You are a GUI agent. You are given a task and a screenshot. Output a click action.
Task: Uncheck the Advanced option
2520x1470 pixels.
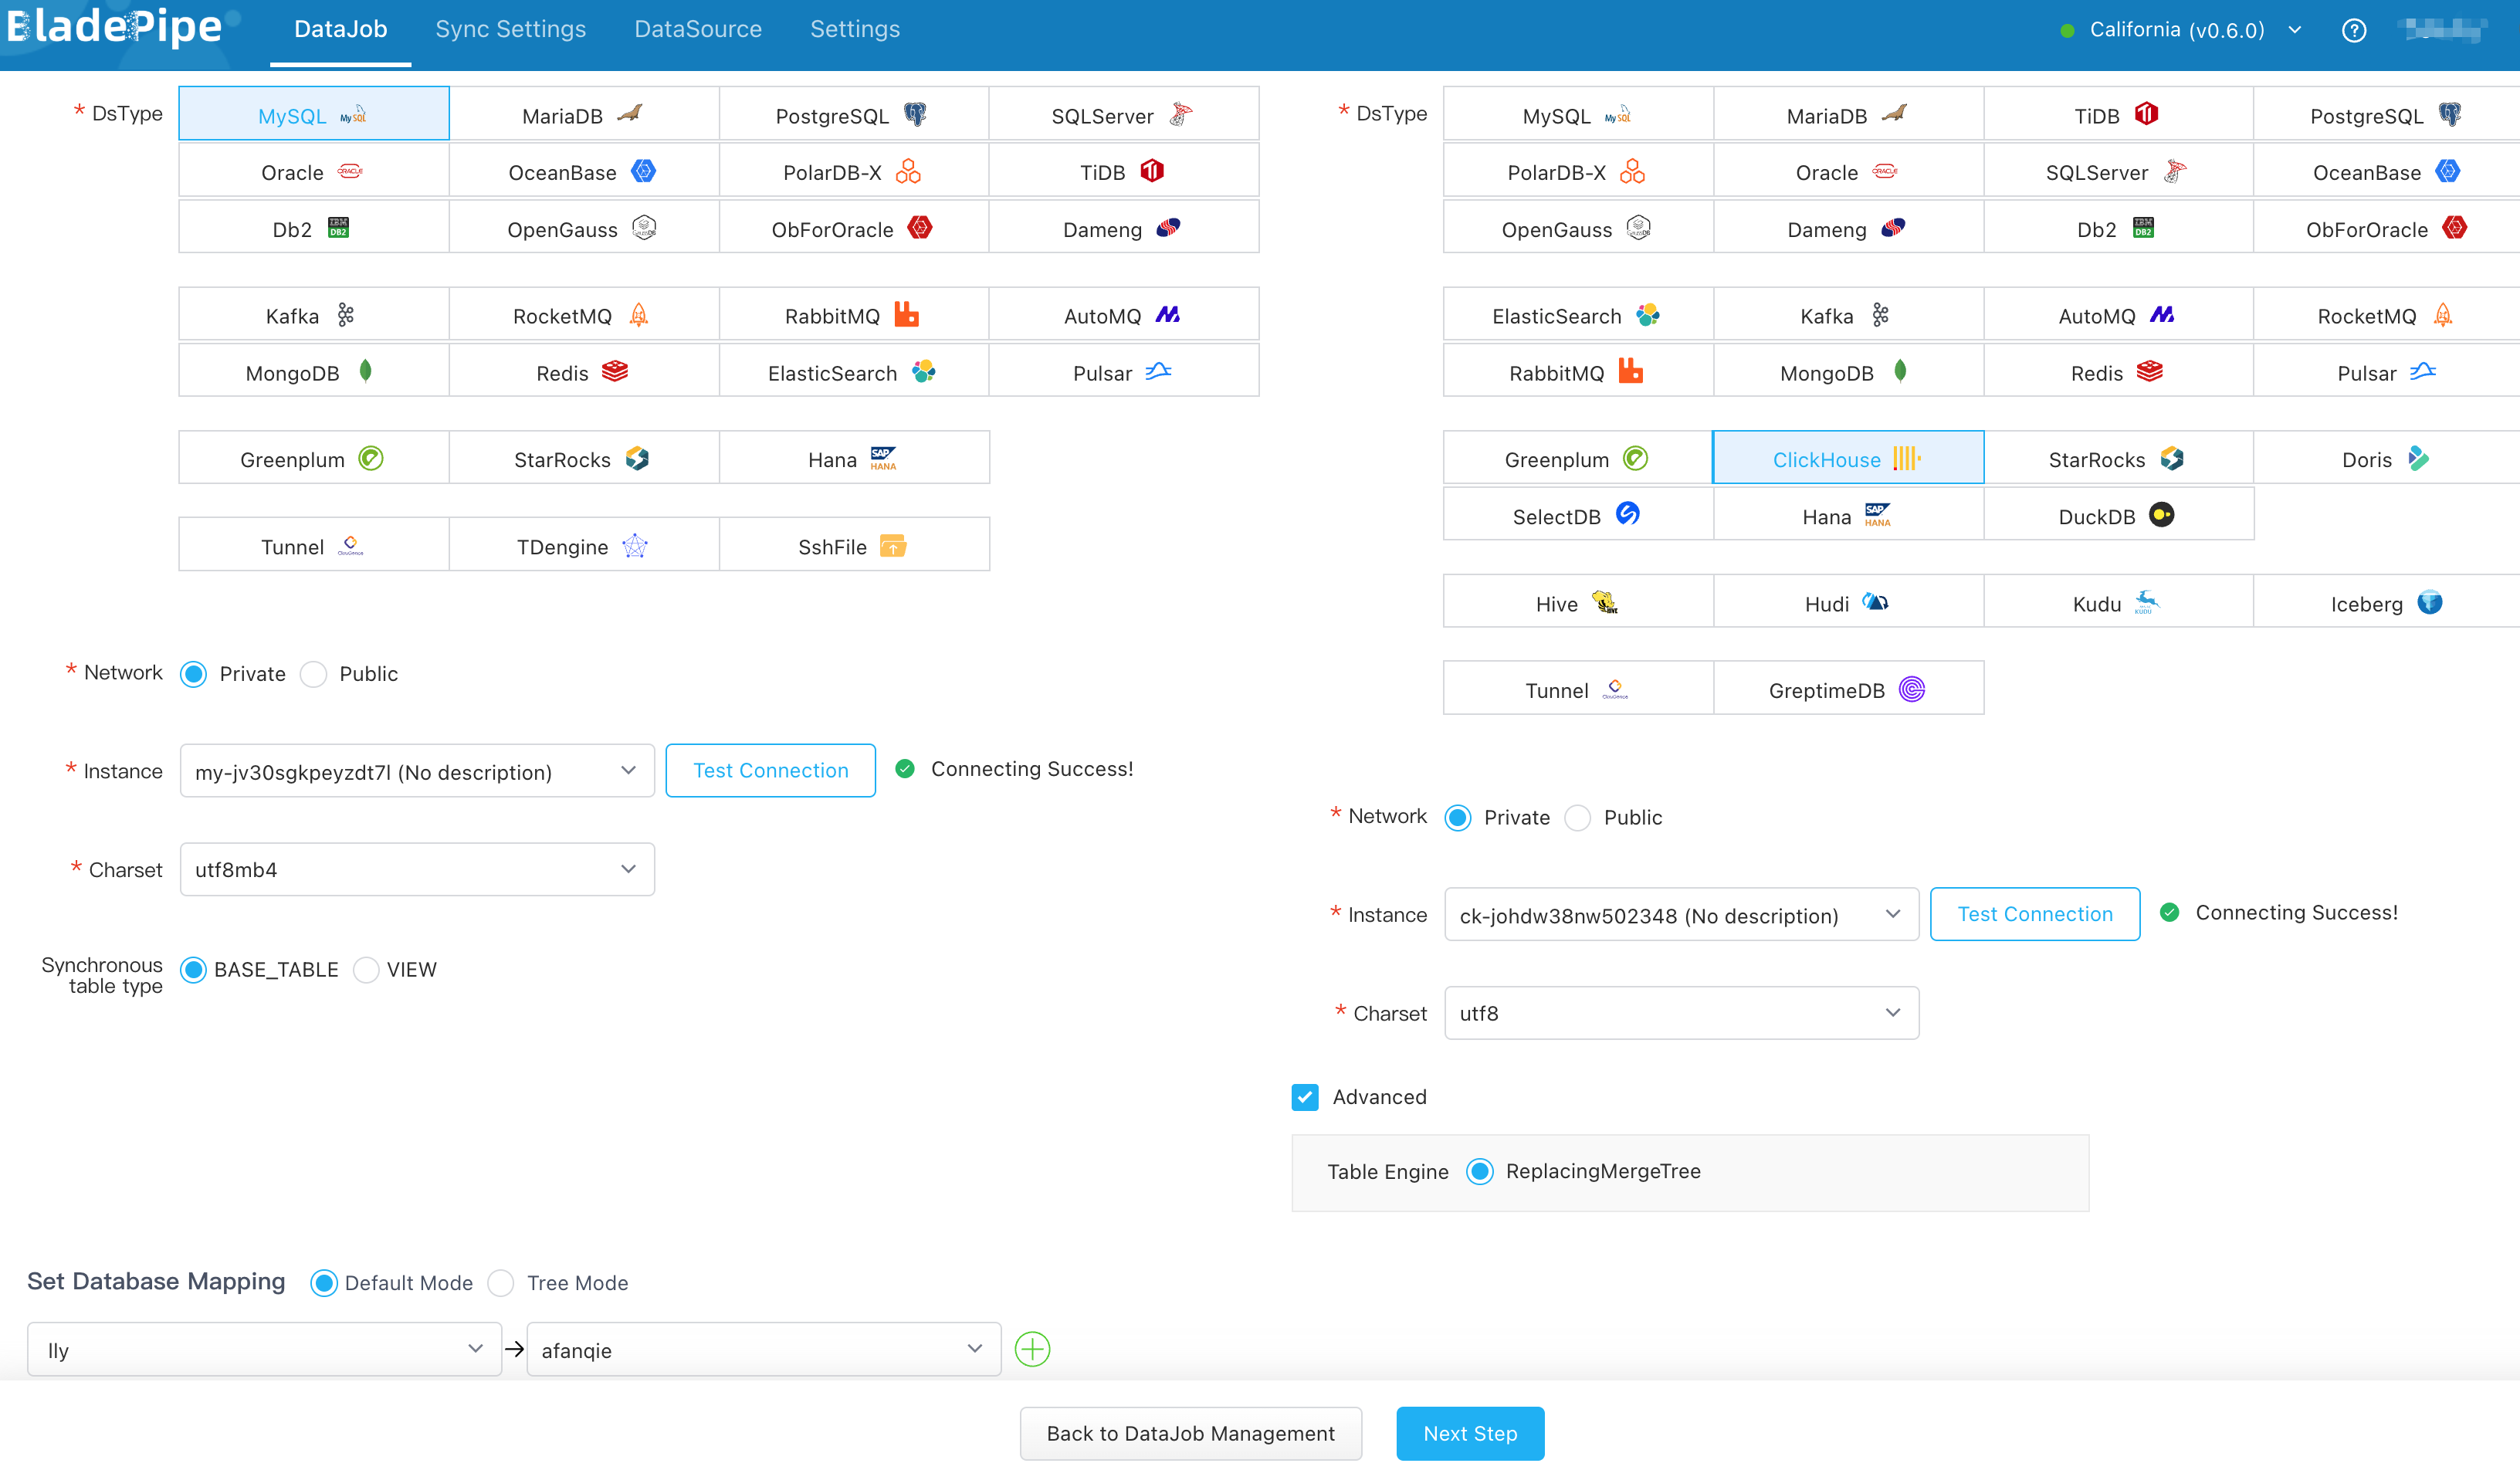[x=1305, y=1097]
